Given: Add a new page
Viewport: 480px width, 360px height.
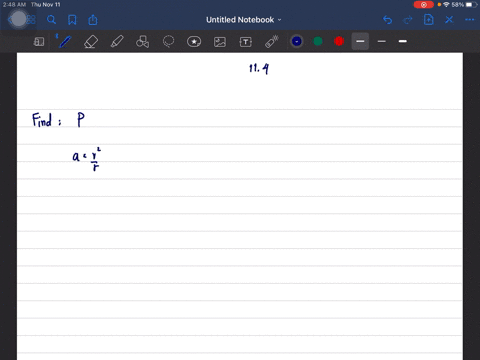Looking at the screenshot, I should (428, 20).
